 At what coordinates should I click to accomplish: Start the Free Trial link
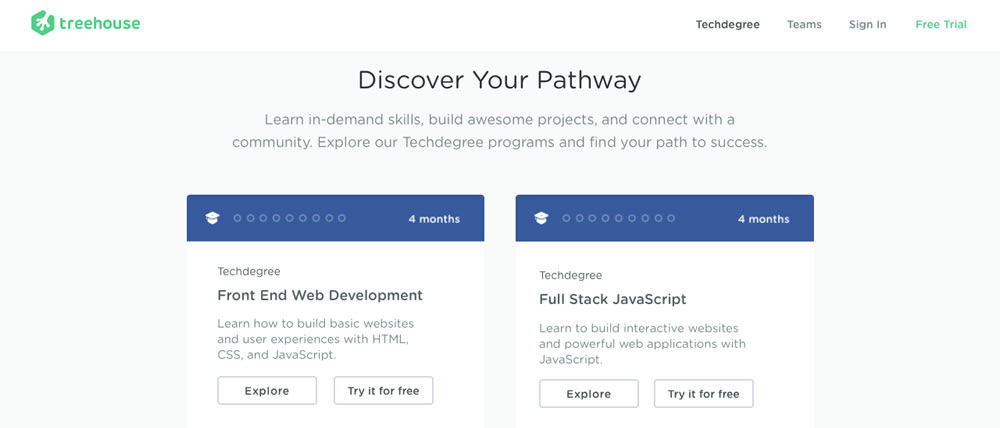[x=941, y=25]
